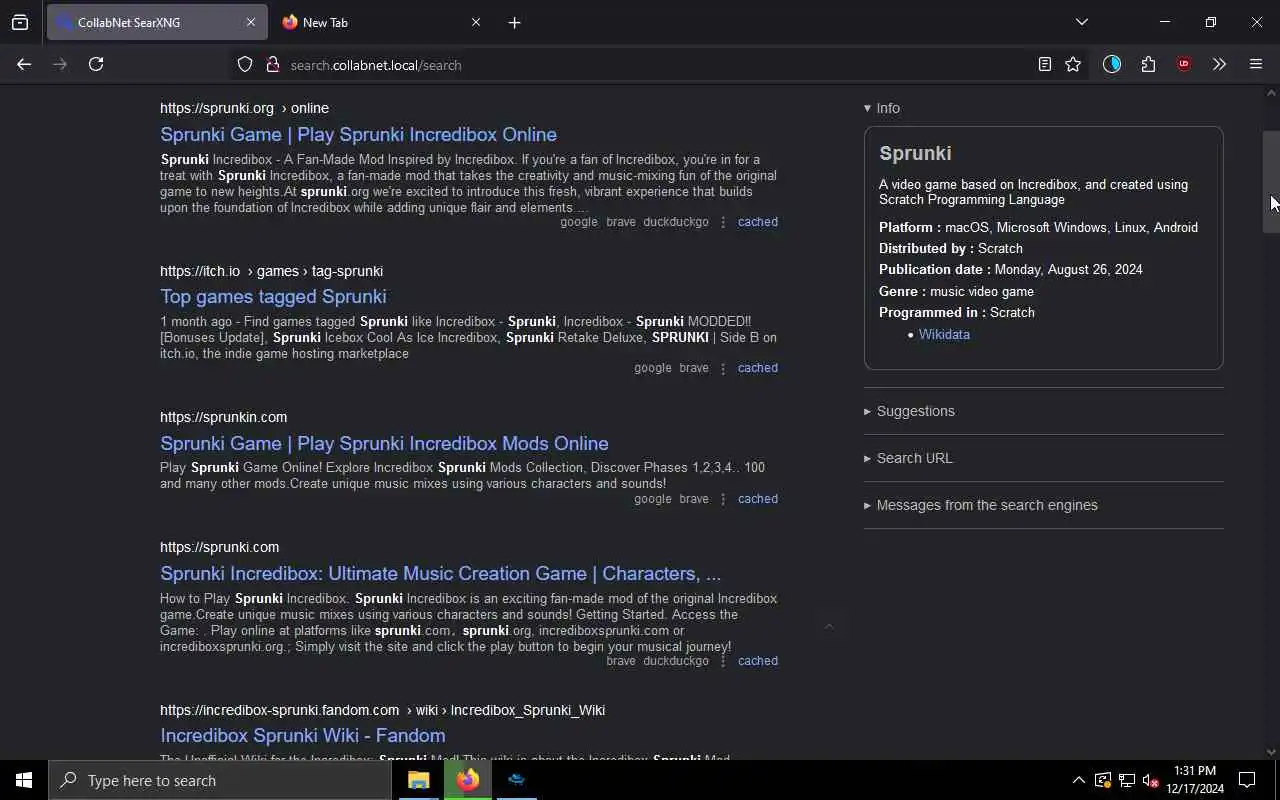Click the https://incredibox-sprunki.fandom.com URL text
The height and width of the screenshot is (800, 1280).
[x=279, y=710]
